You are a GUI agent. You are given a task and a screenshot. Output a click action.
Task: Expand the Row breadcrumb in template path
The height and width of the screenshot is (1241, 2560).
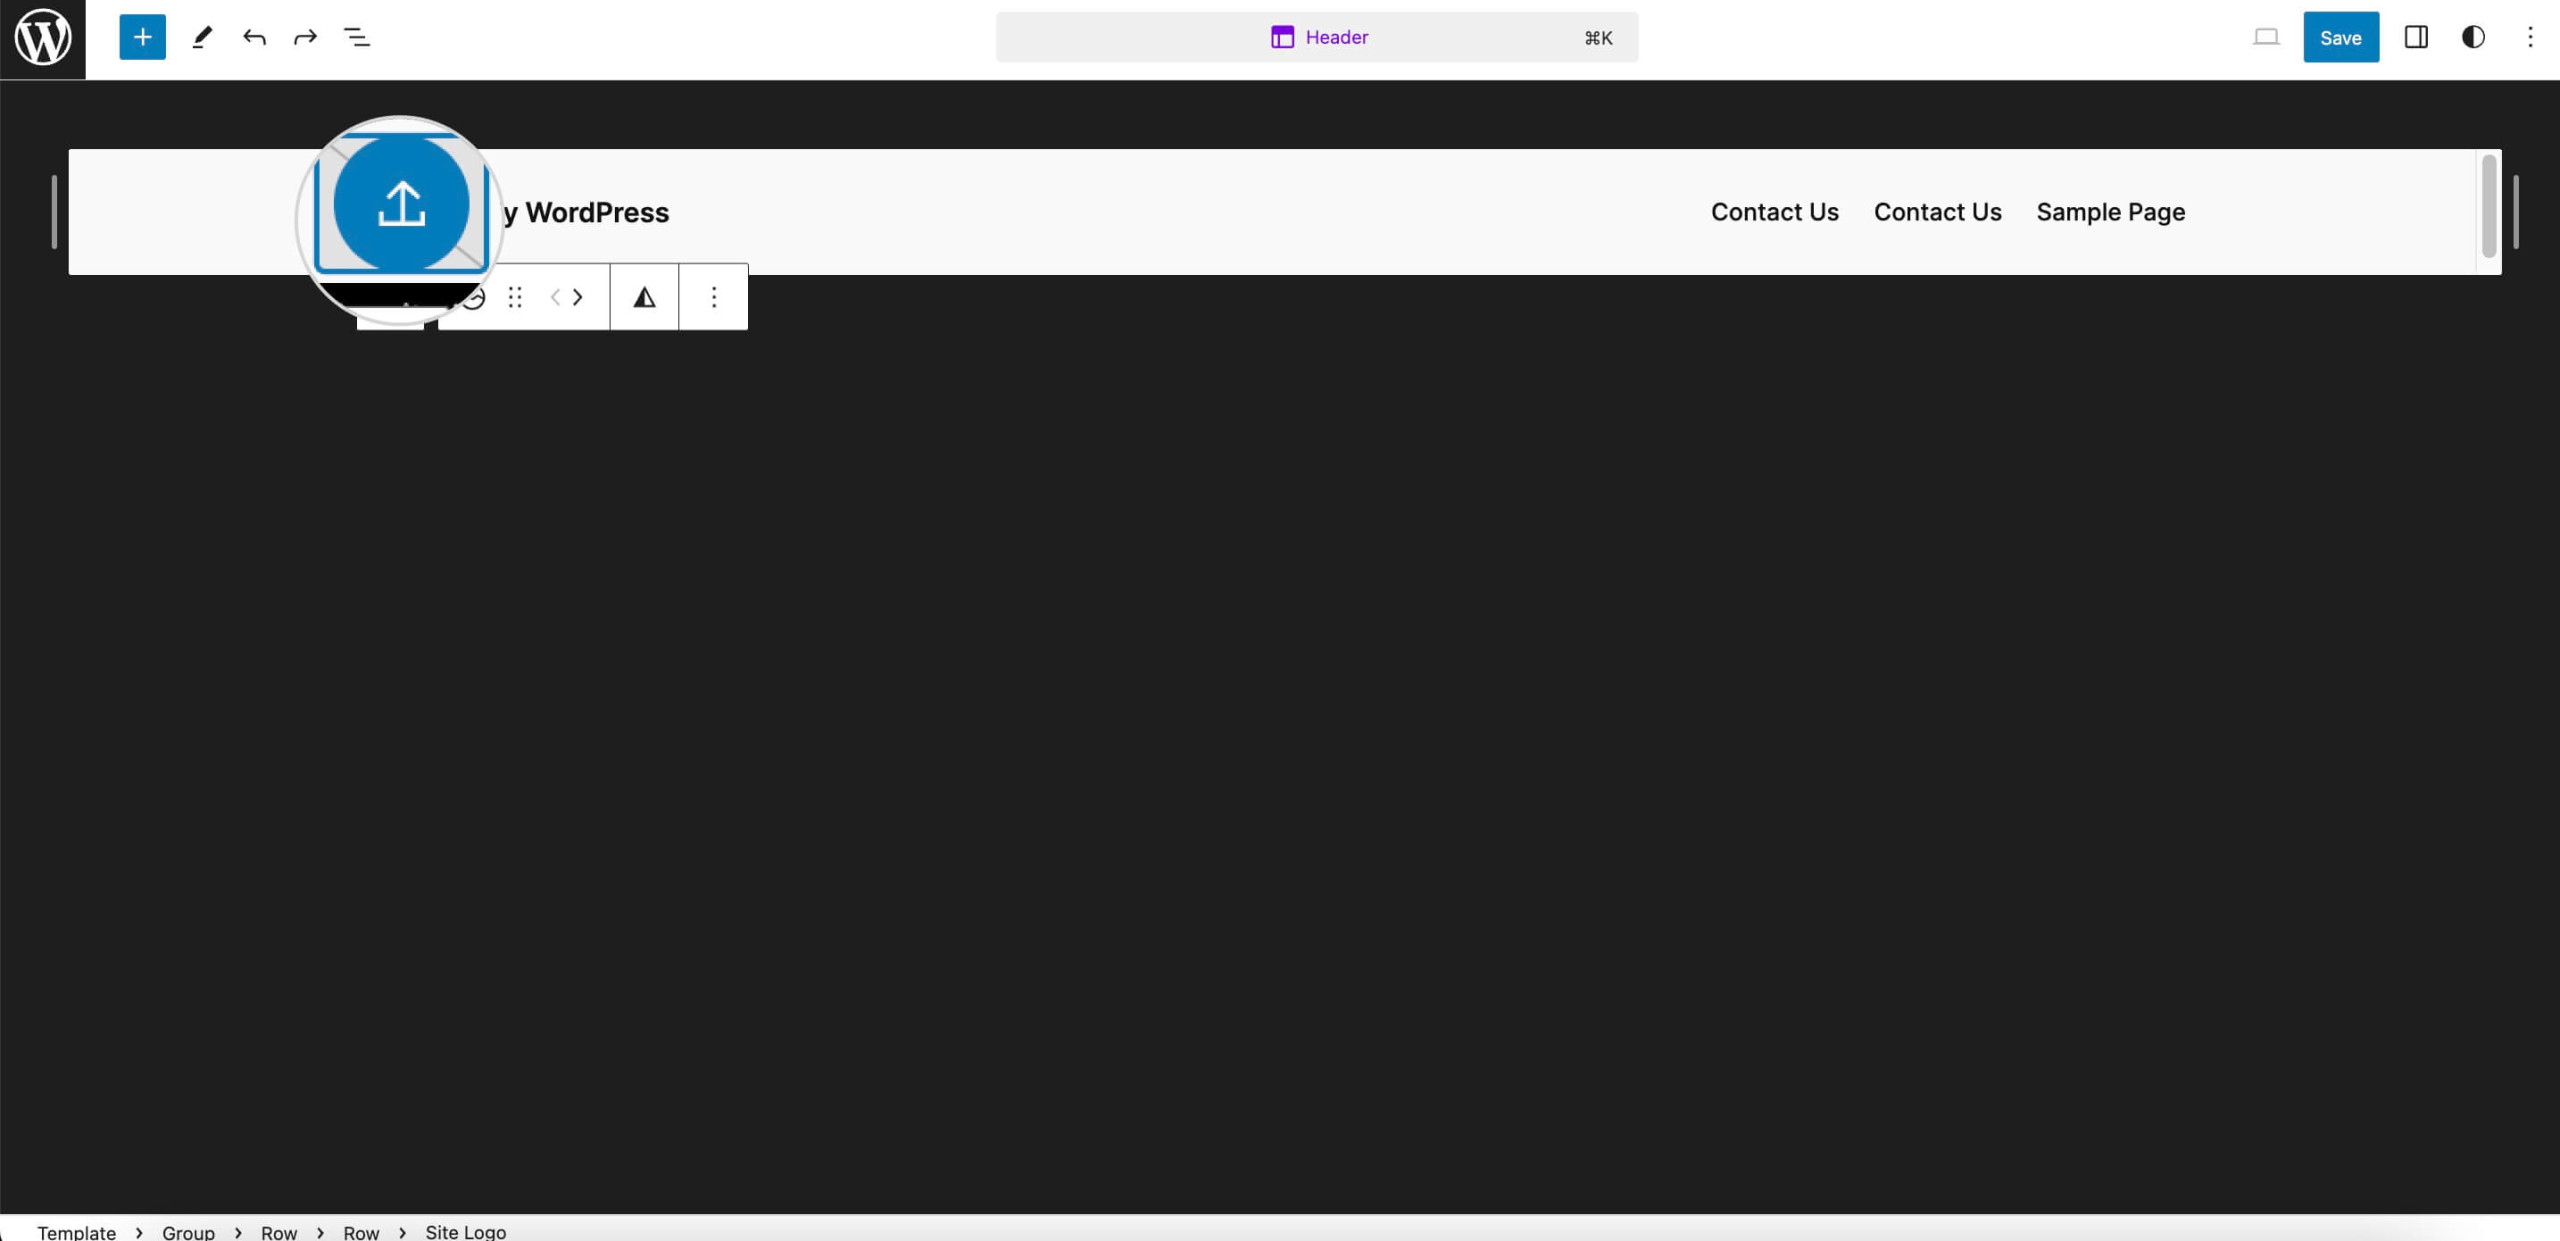[279, 1231]
